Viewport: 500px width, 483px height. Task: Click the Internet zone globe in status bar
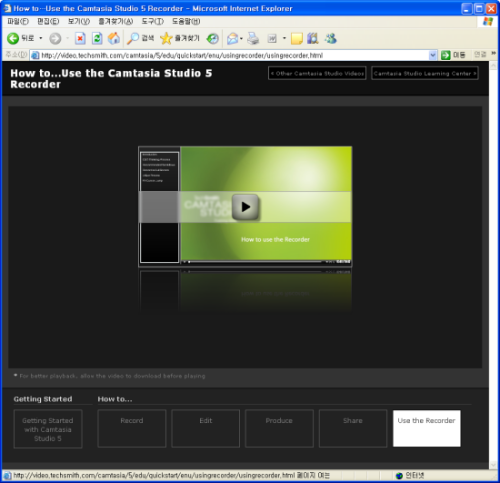(x=399, y=476)
